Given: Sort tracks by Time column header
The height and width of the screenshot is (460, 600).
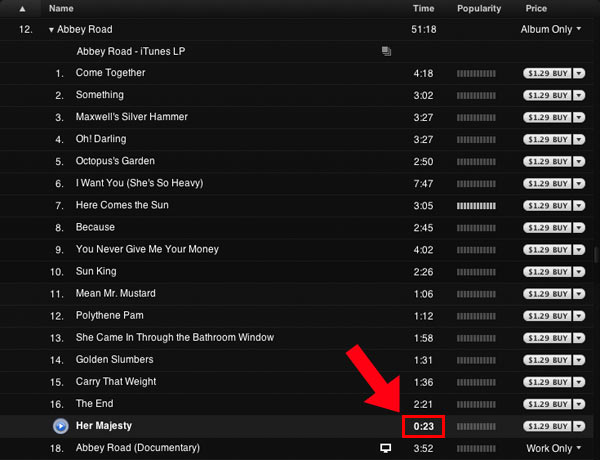Looking at the screenshot, I should click(424, 8).
